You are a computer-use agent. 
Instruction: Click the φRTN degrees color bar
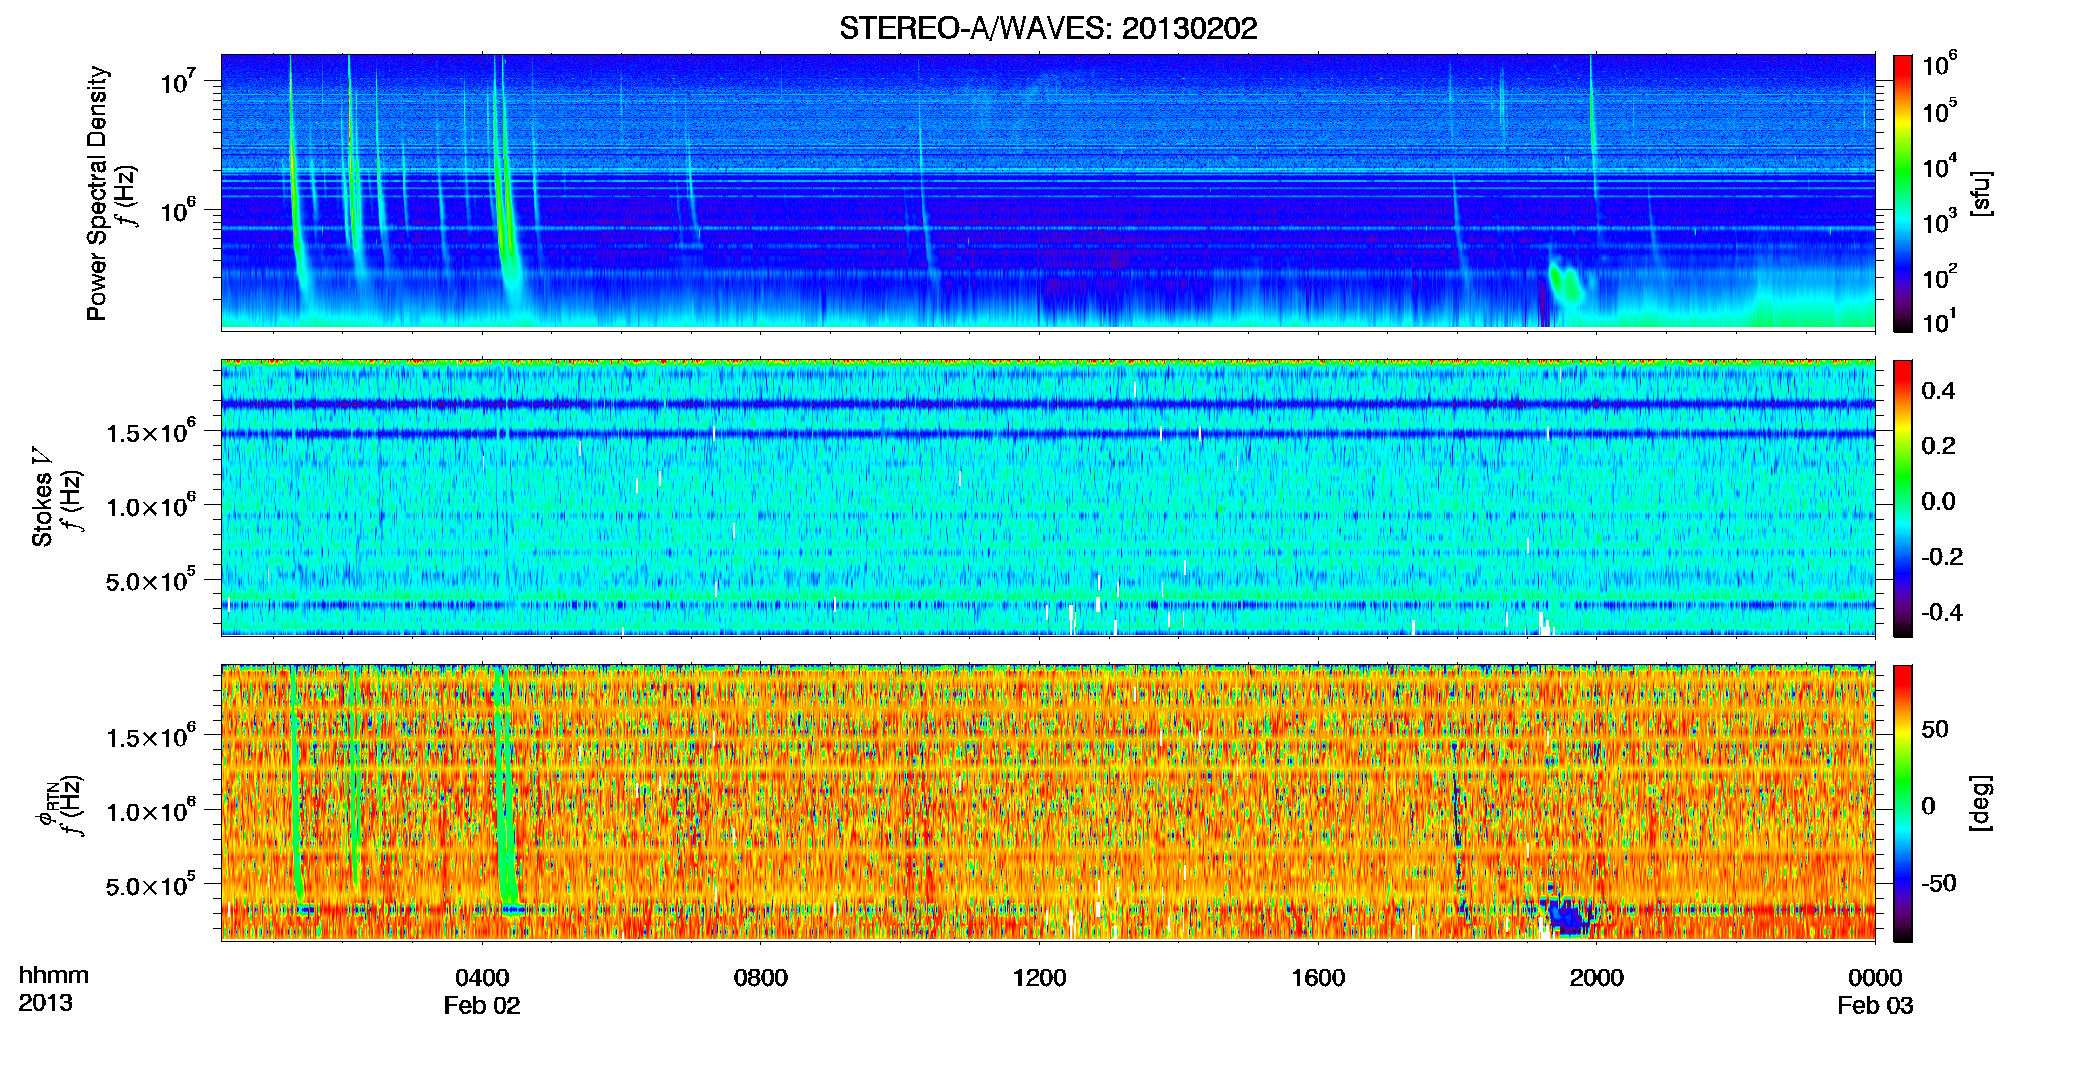click(x=1903, y=803)
